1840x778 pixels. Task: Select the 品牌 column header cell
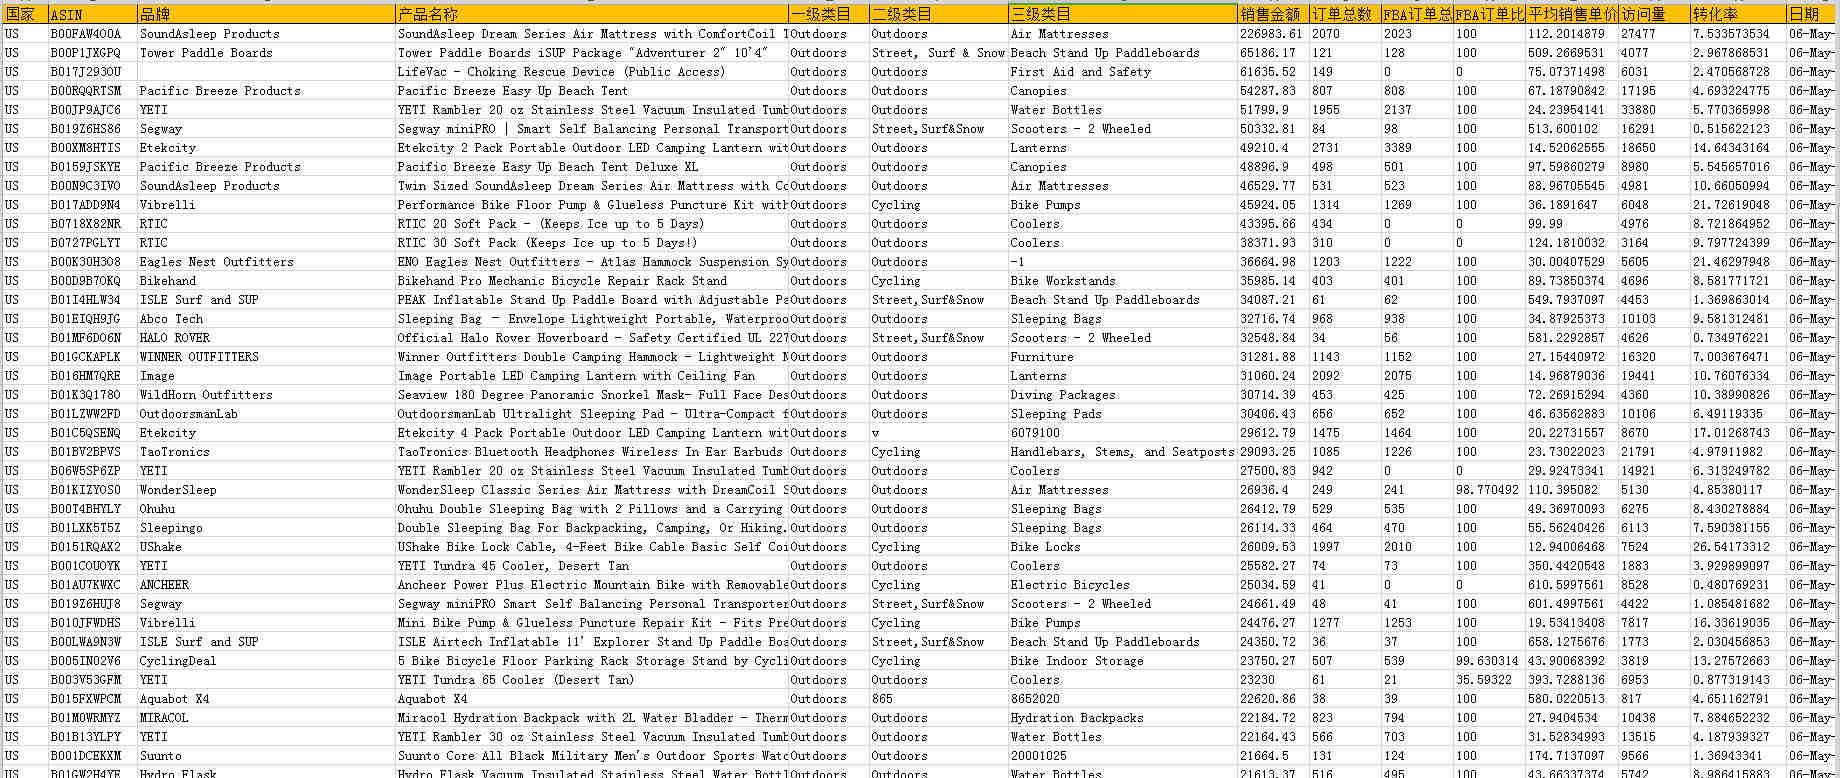(x=266, y=14)
